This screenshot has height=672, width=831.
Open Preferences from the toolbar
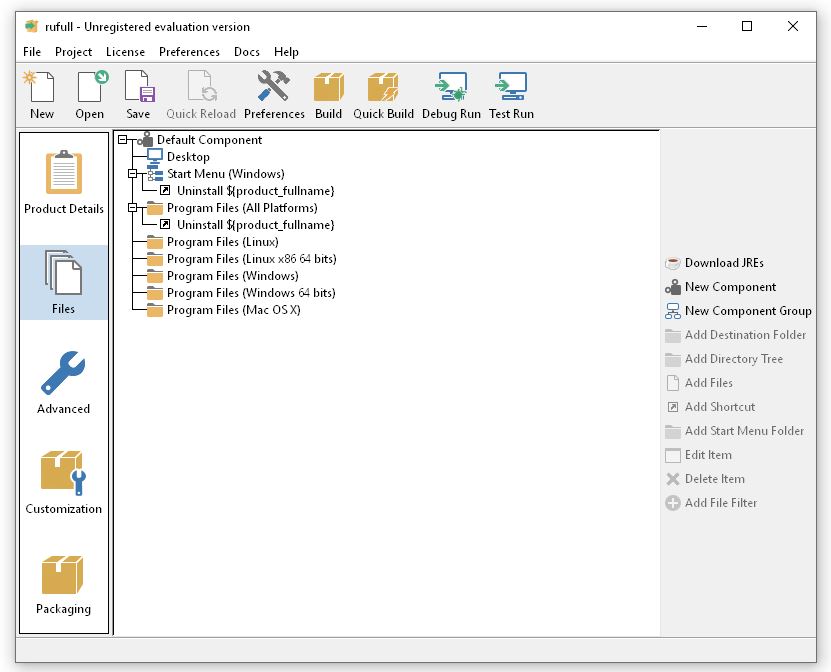click(274, 90)
